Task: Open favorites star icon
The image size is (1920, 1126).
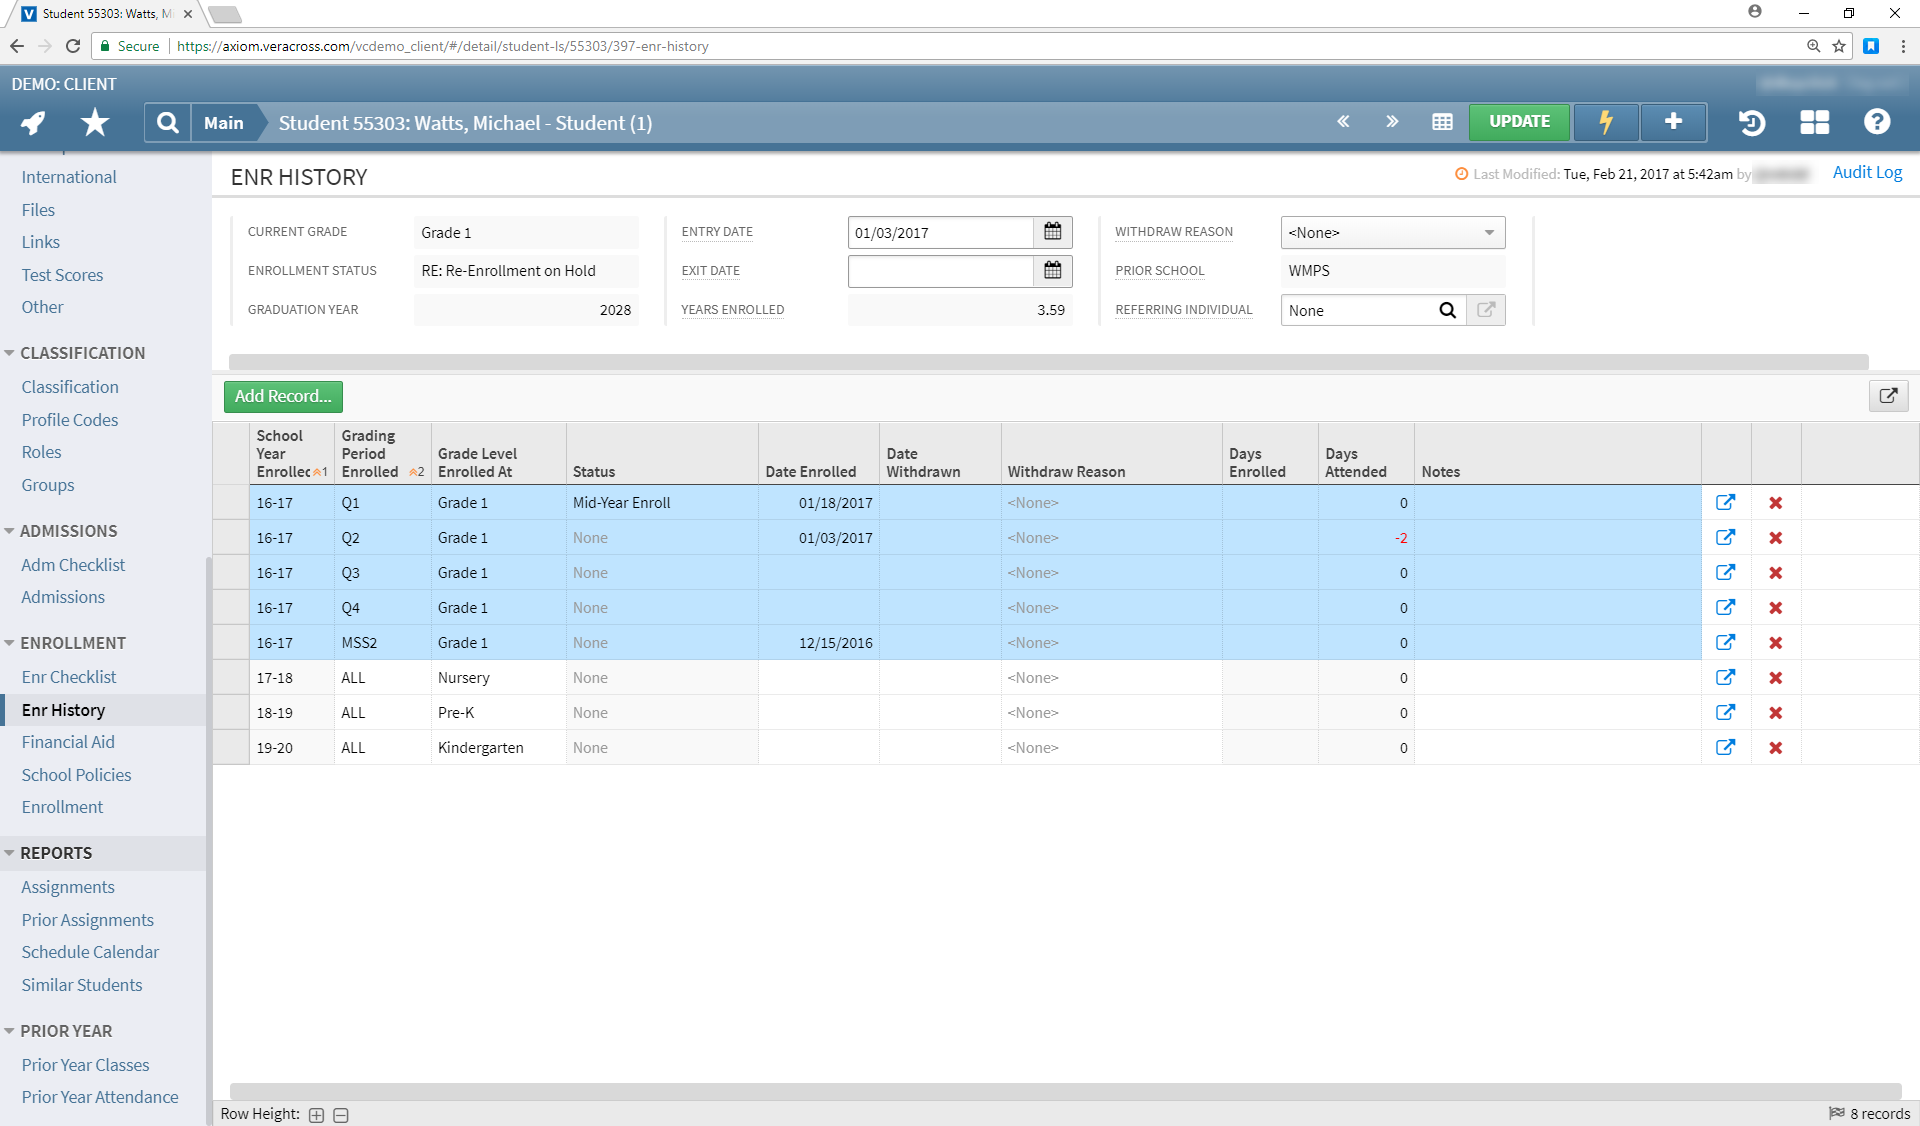Action: tap(95, 122)
